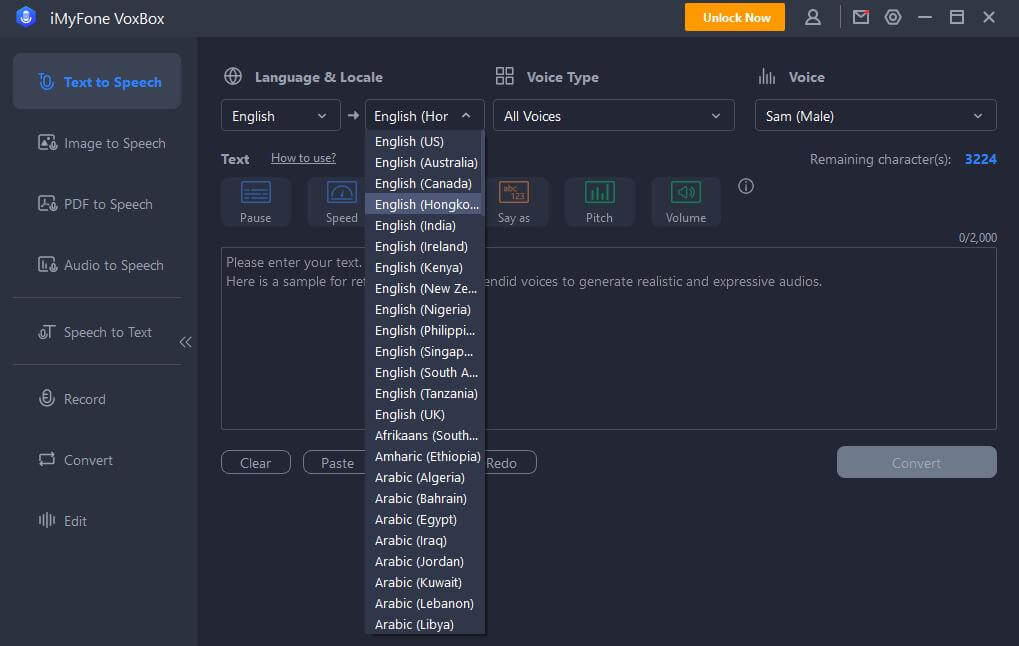Click the remaining characters count 3224
1019x646 pixels.
coord(981,159)
